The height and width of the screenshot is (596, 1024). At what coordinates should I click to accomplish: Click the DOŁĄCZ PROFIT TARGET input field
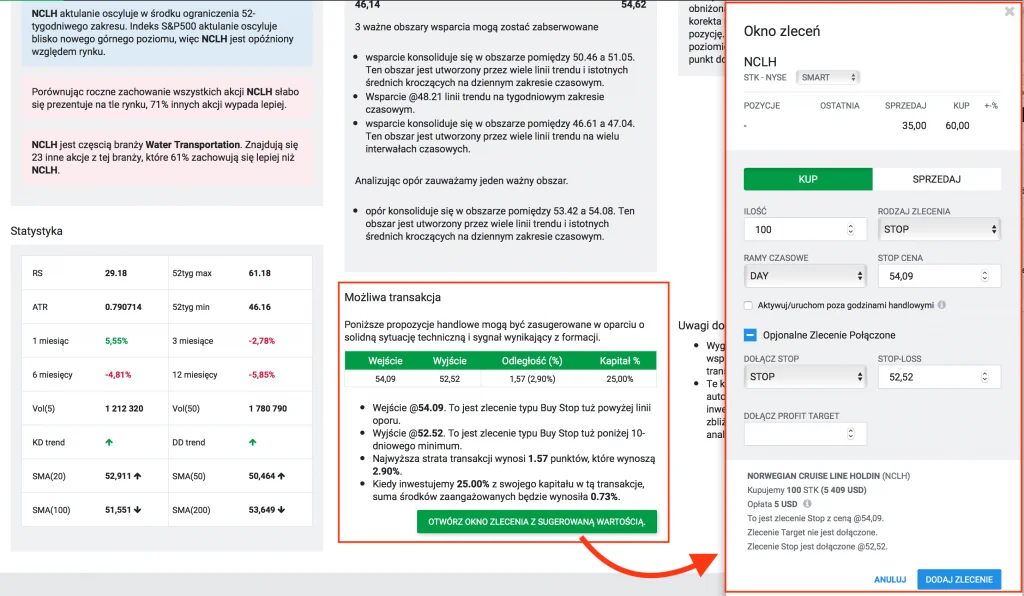coord(805,433)
